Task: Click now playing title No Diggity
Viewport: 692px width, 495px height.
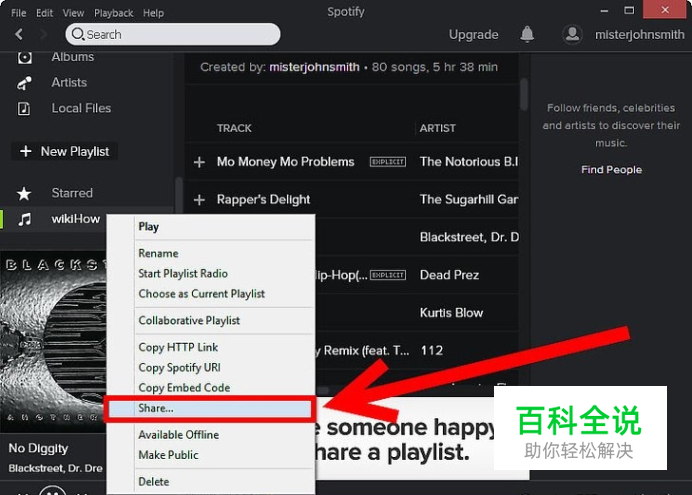Action: coord(38,448)
